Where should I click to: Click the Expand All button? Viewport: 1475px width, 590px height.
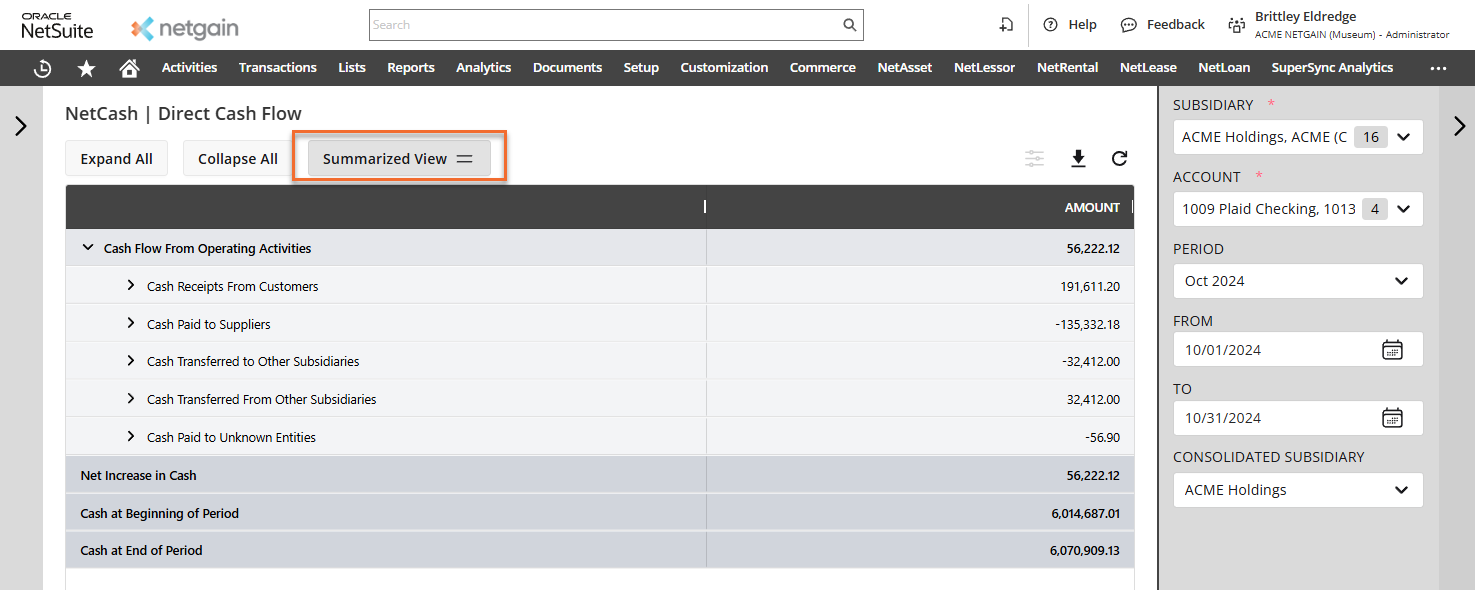click(x=116, y=159)
